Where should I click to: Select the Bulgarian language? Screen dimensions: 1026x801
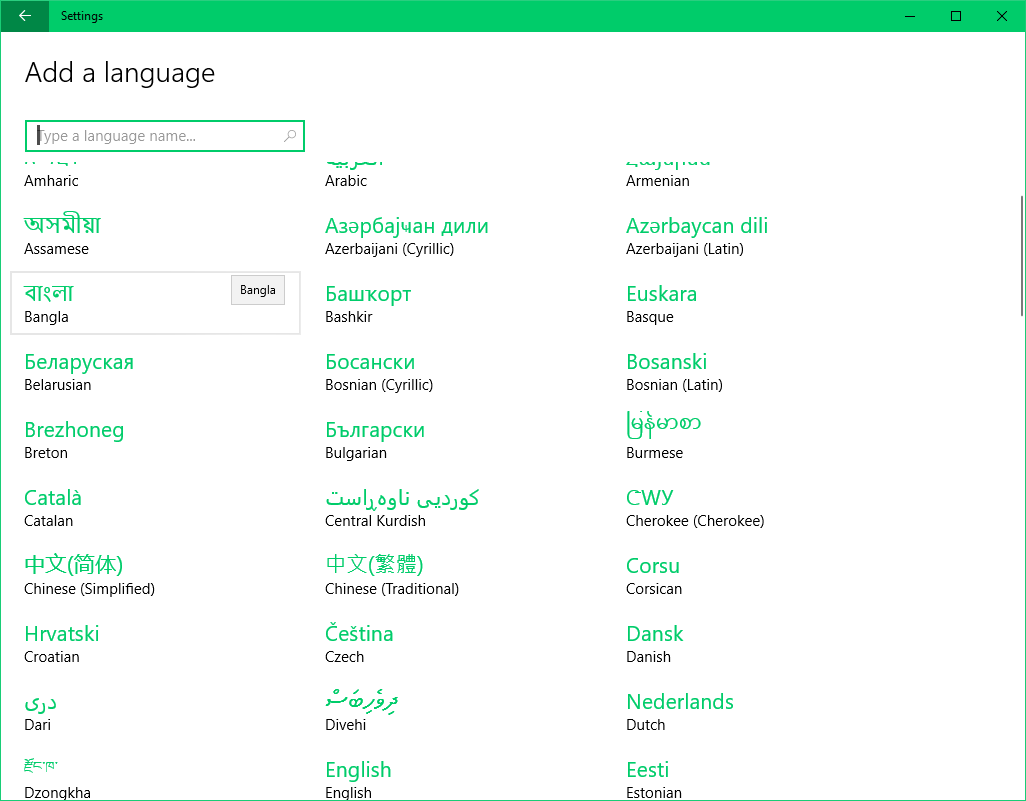(x=374, y=439)
